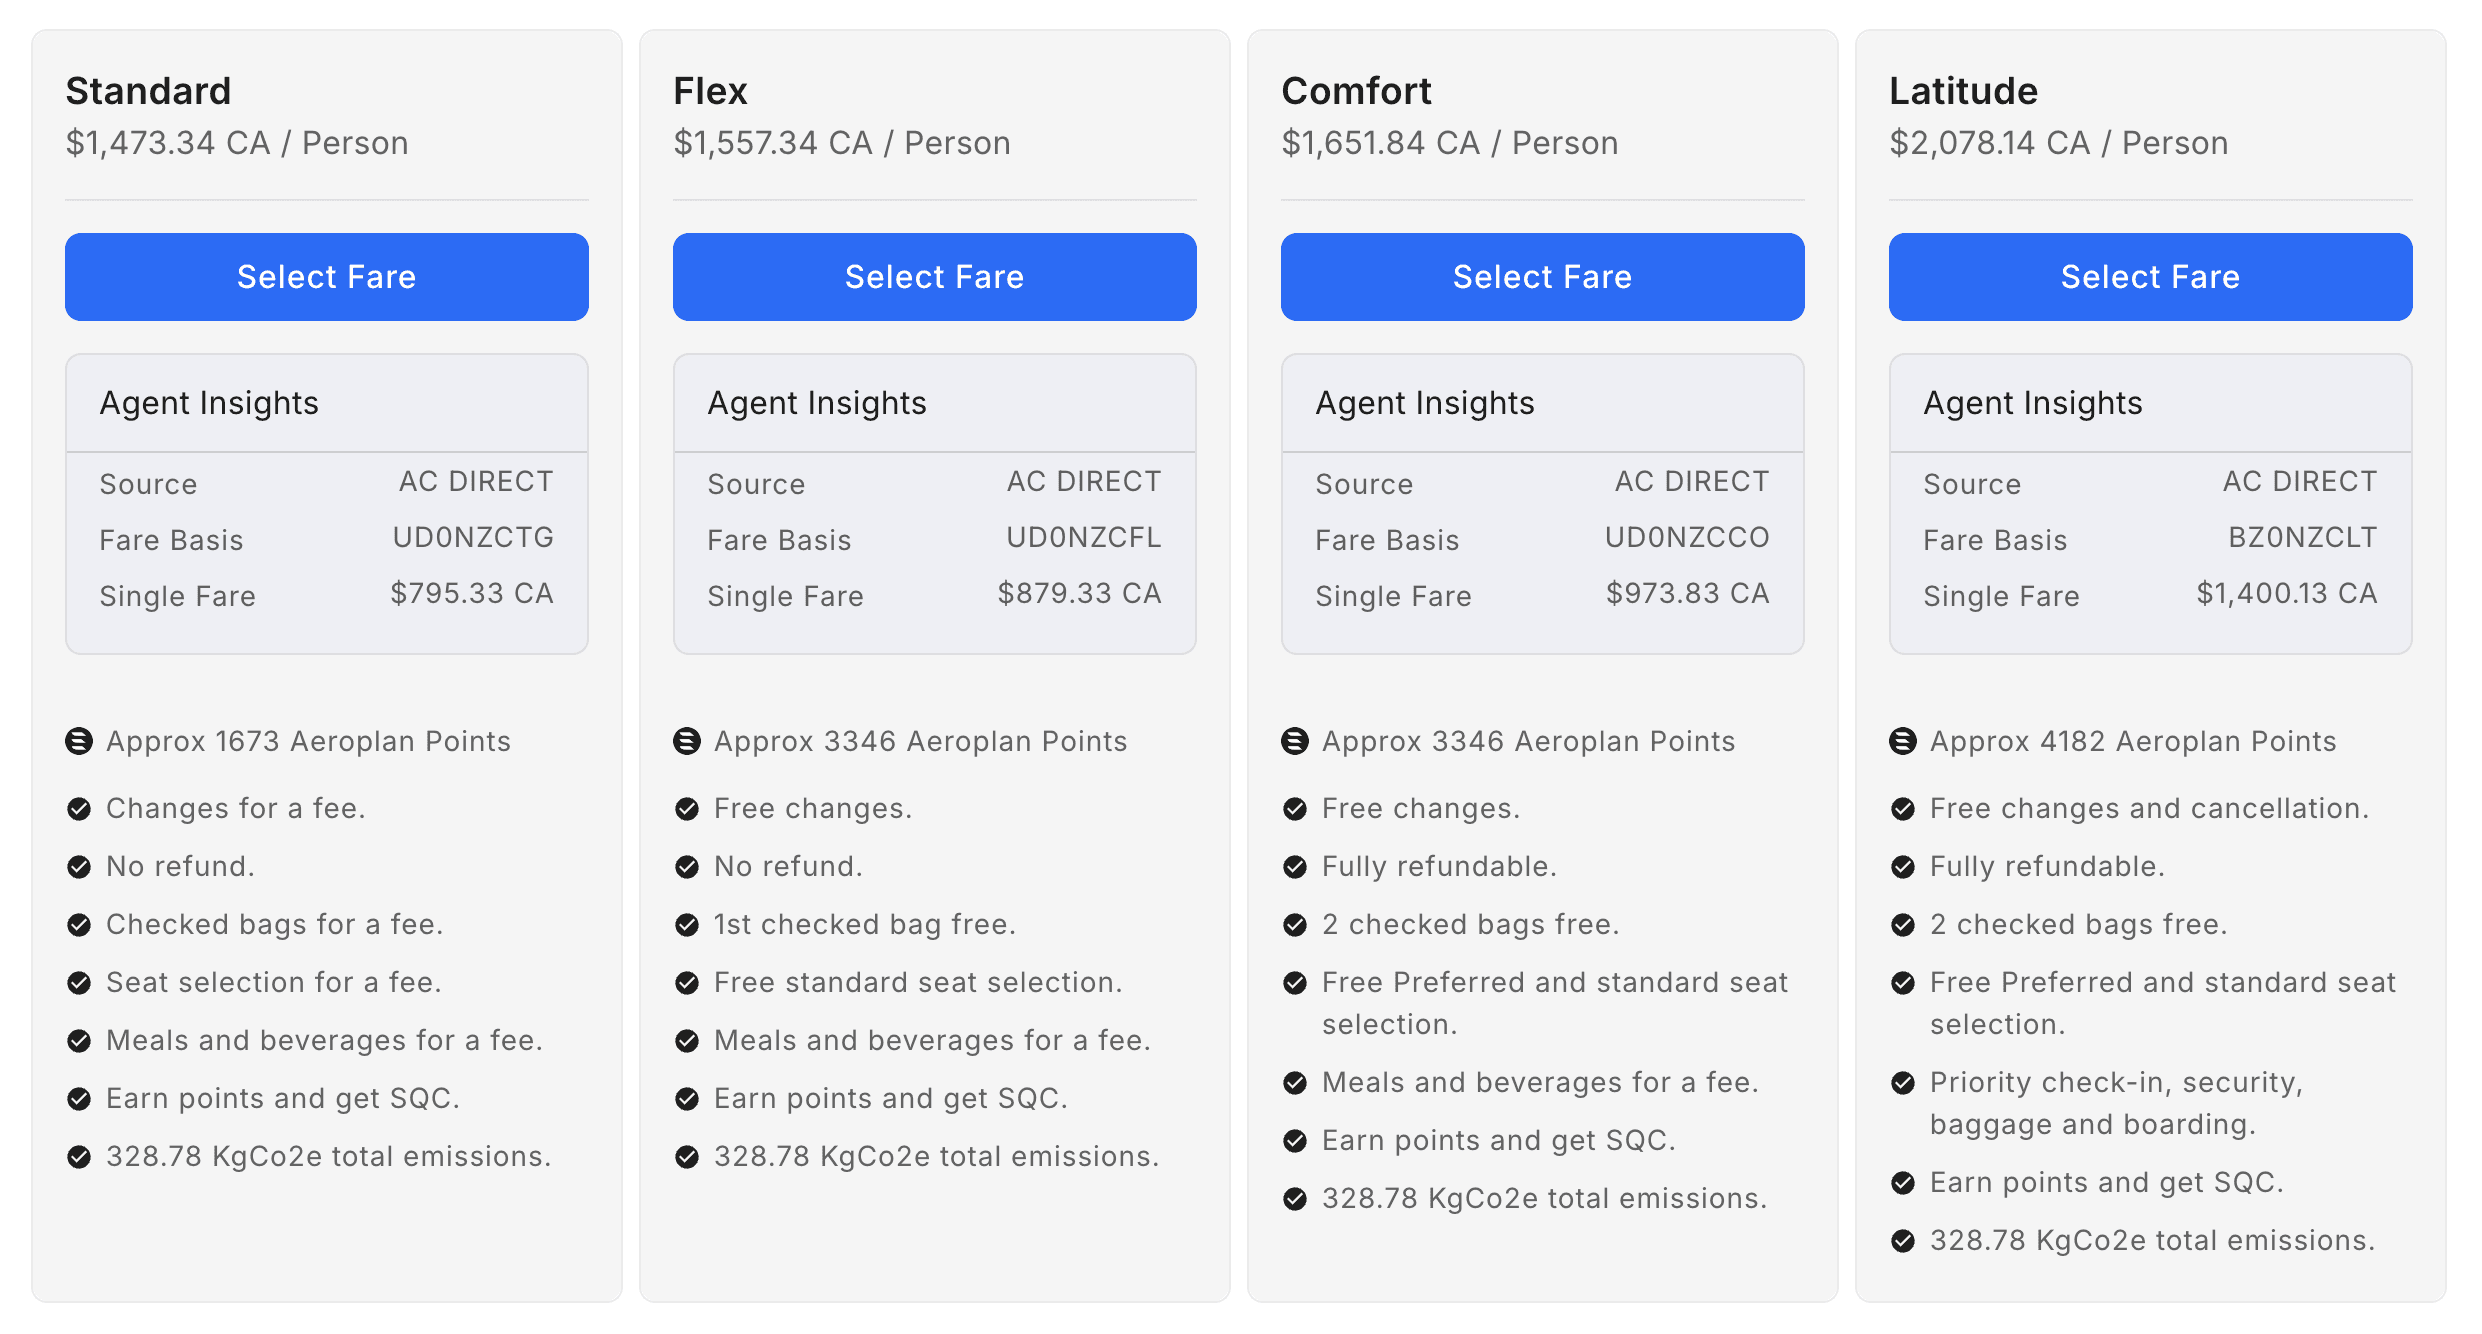Click the Latitude card title
This screenshot has height=1334, width=2482.
[x=1963, y=91]
